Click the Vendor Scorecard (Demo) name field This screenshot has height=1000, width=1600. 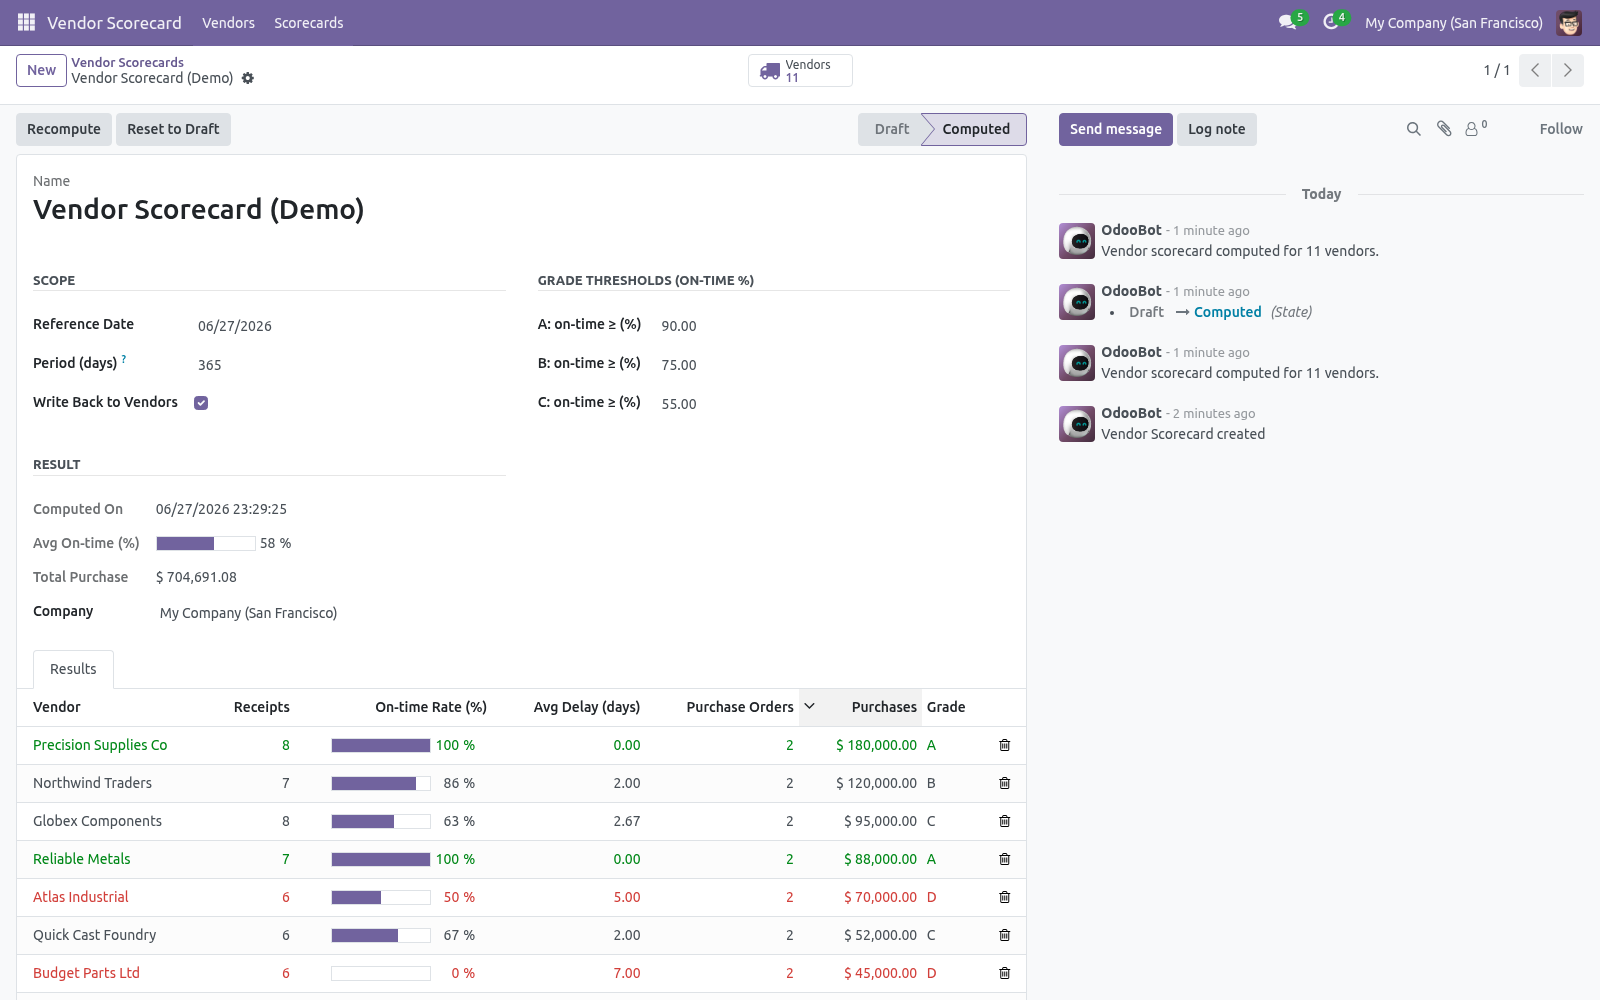click(x=521, y=209)
